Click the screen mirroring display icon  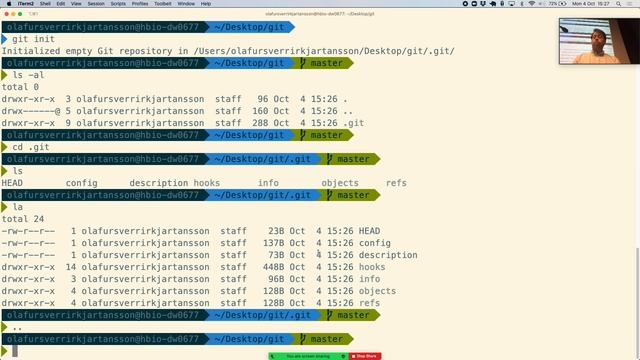(511, 4)
